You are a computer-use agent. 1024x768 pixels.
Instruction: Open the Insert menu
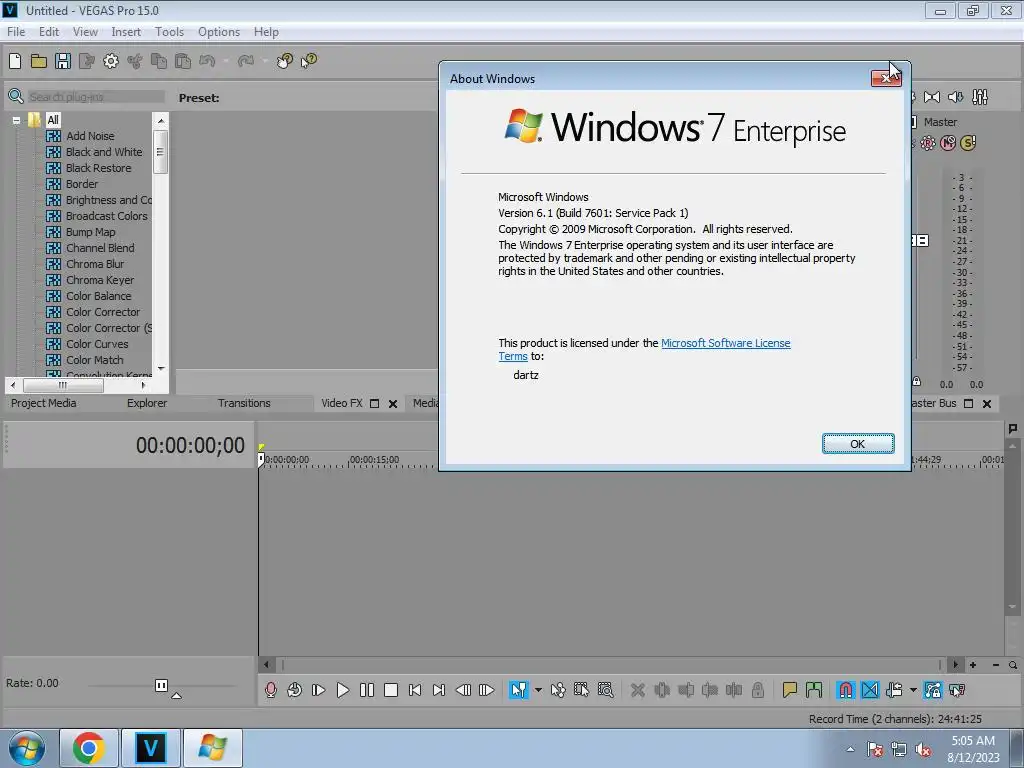126,31
